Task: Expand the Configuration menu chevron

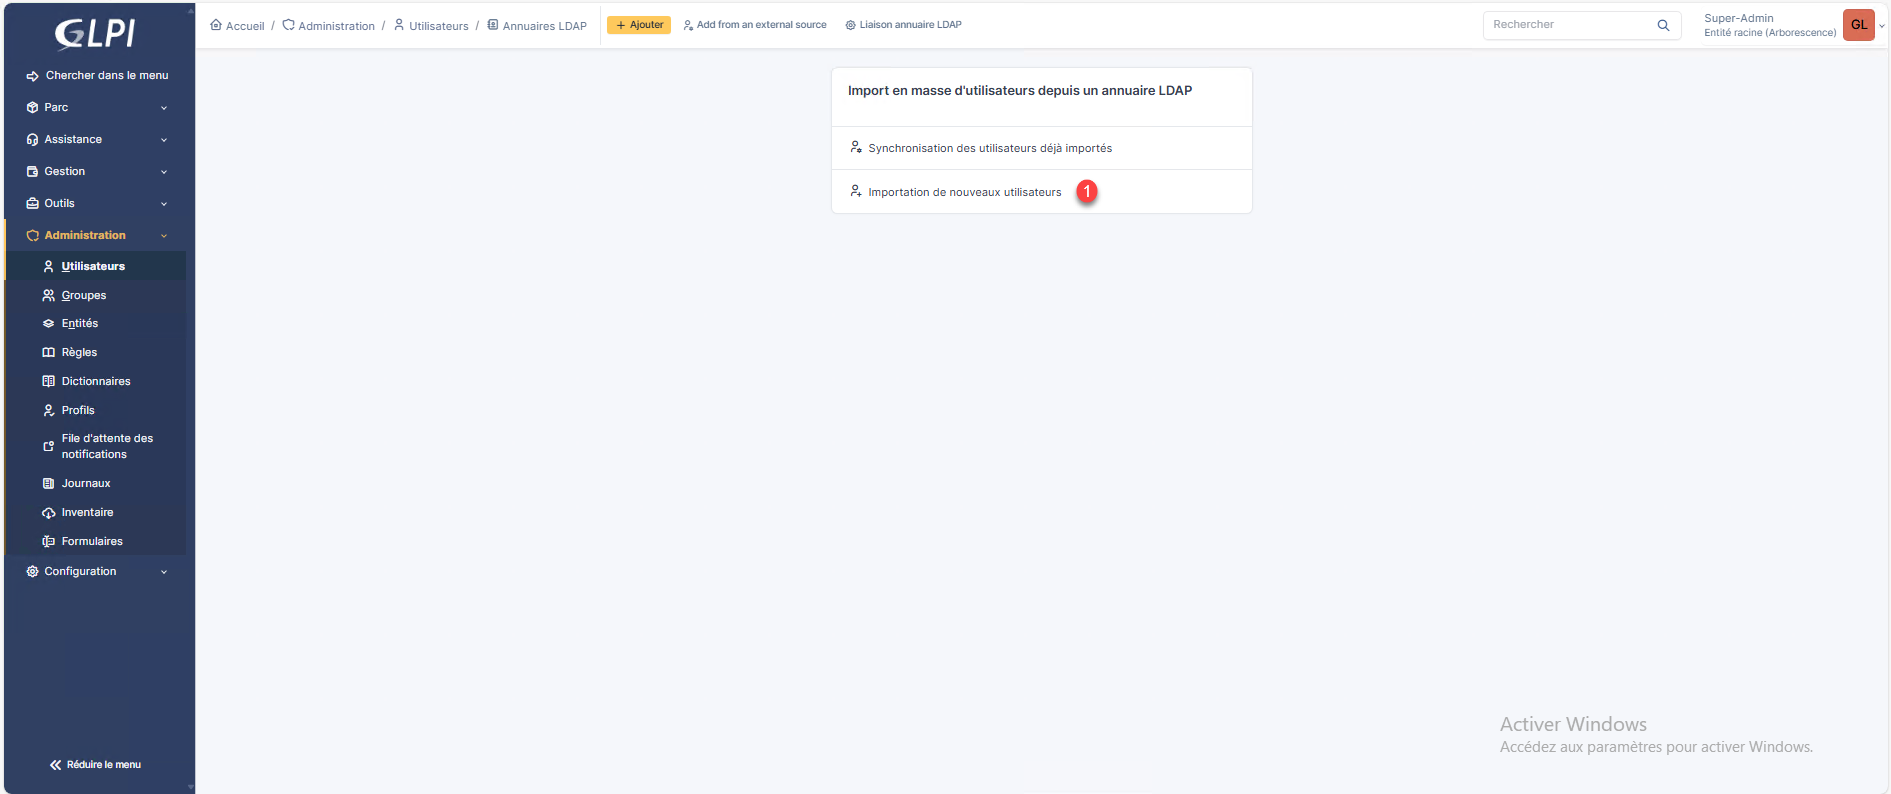Action: click(164, 572)
